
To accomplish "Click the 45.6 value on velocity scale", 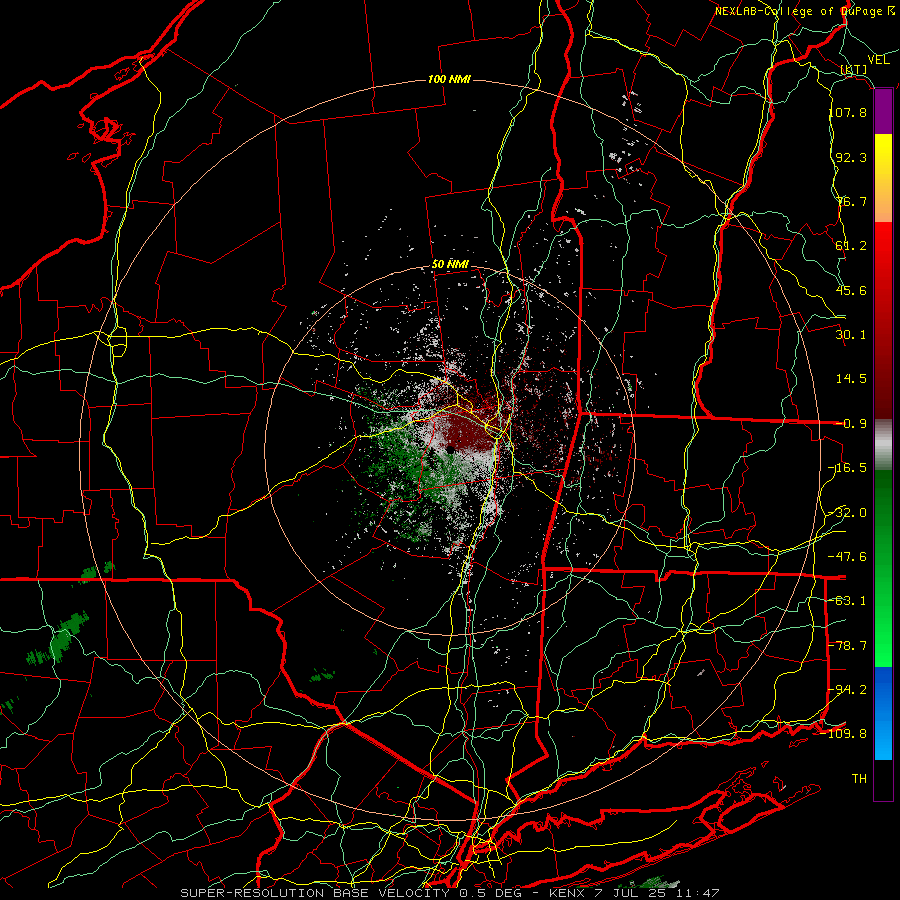I will pyautogui.click(x=851, y=290).
